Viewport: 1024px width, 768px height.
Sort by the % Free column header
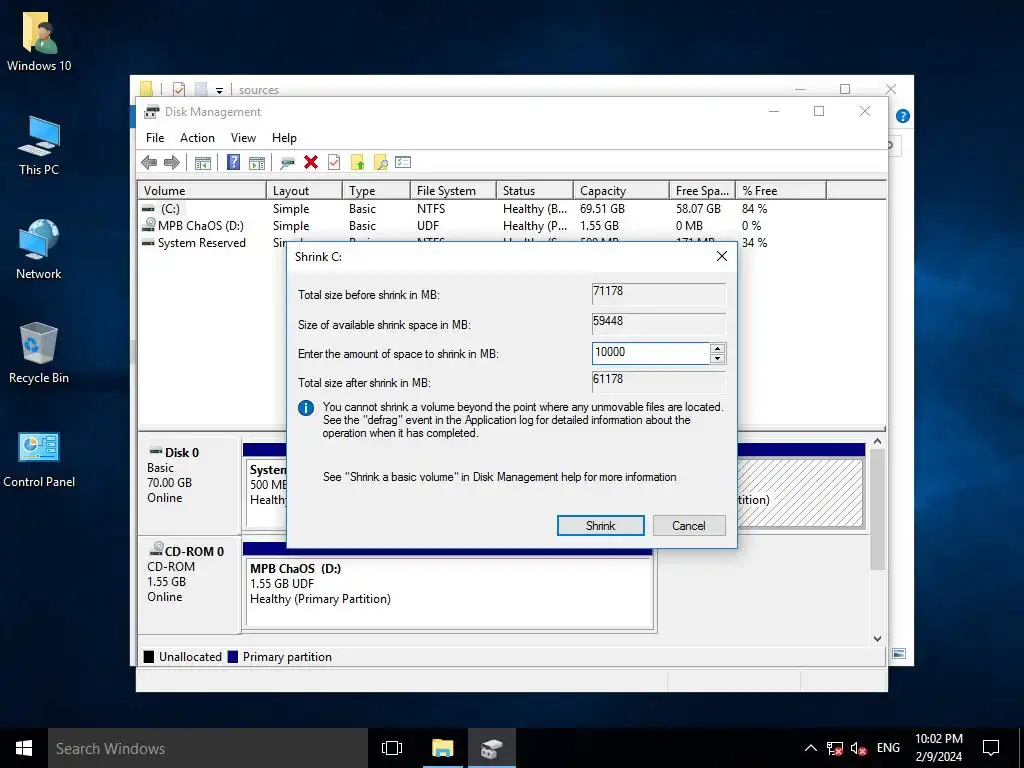pos(781,191)
